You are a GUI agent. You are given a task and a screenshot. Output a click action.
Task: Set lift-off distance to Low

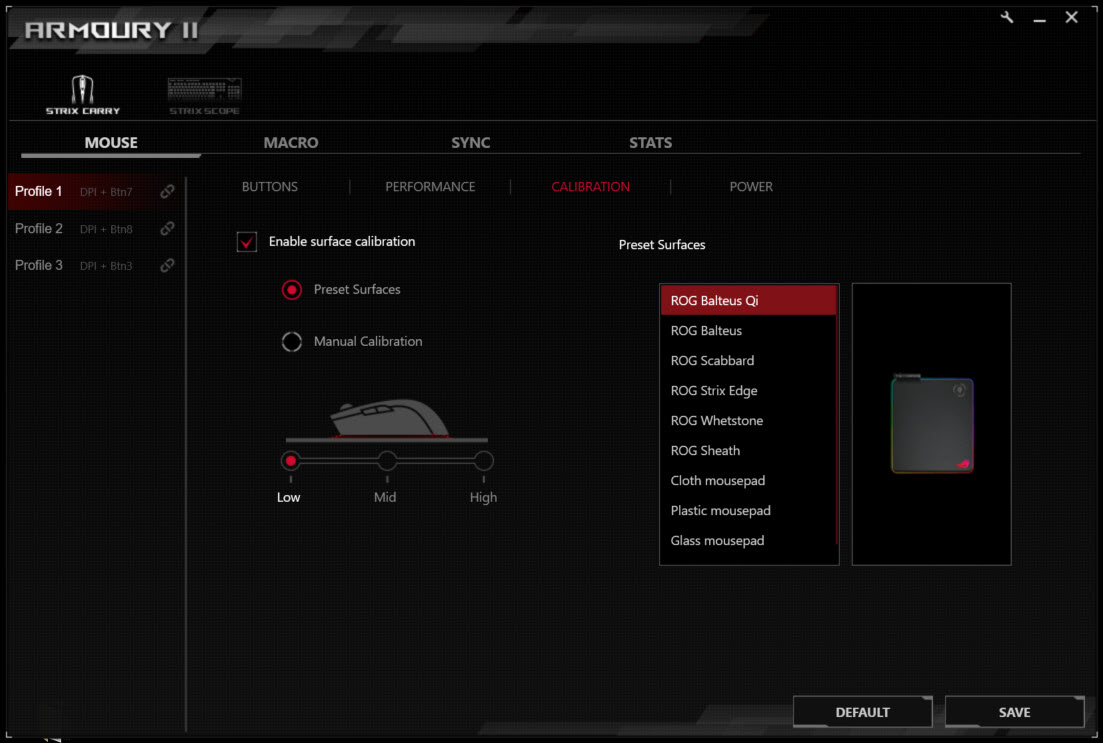point(291,461)
